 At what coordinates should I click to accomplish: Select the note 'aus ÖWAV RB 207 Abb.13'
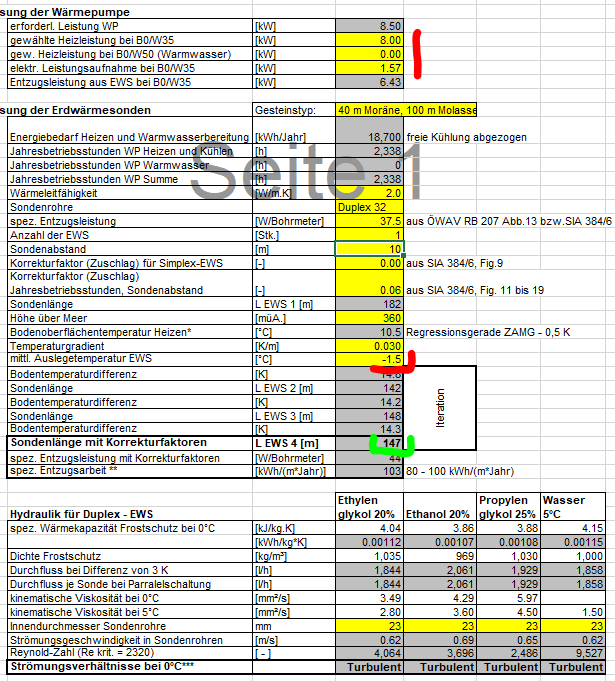pos(509,221)
